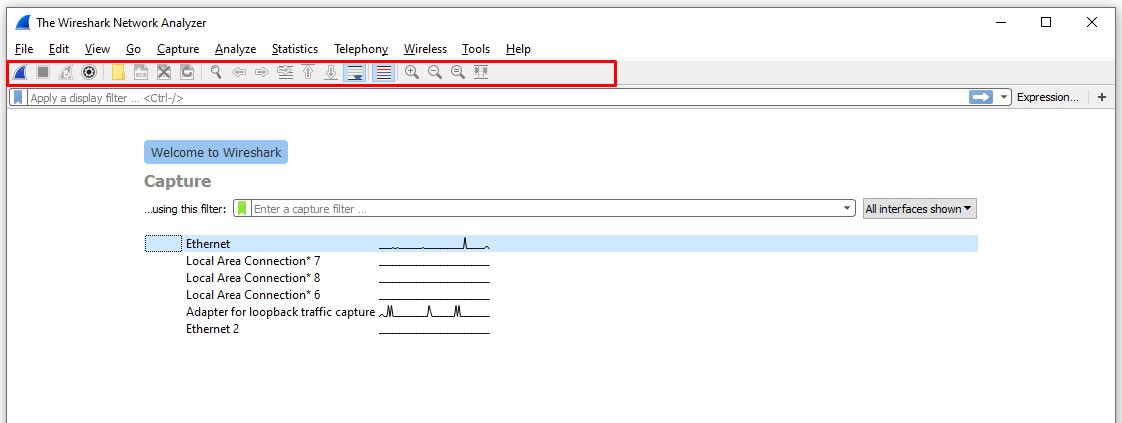The width and height of the screenshot is (1122, 423).
Task: Restart the current capture
Action: click(66, 72)
